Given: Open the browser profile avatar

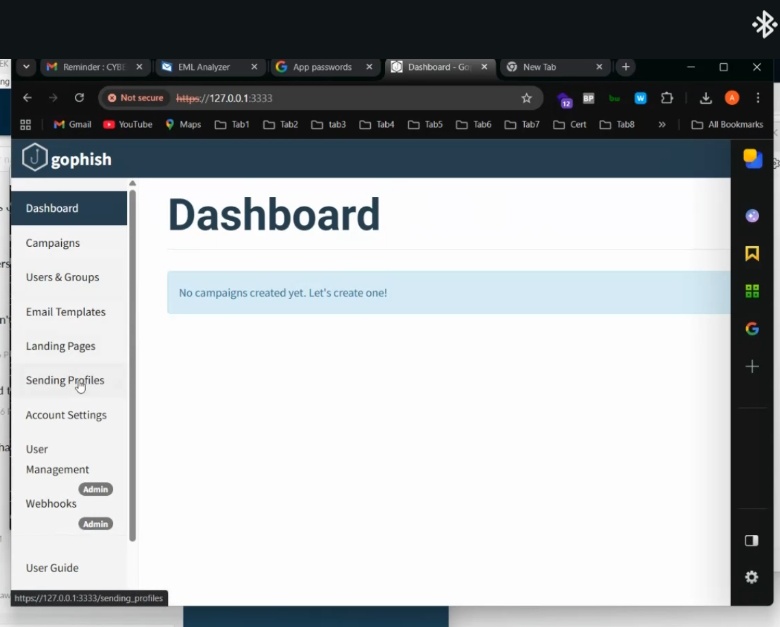Looking at the screenshot, I should [x=732, y=98].
